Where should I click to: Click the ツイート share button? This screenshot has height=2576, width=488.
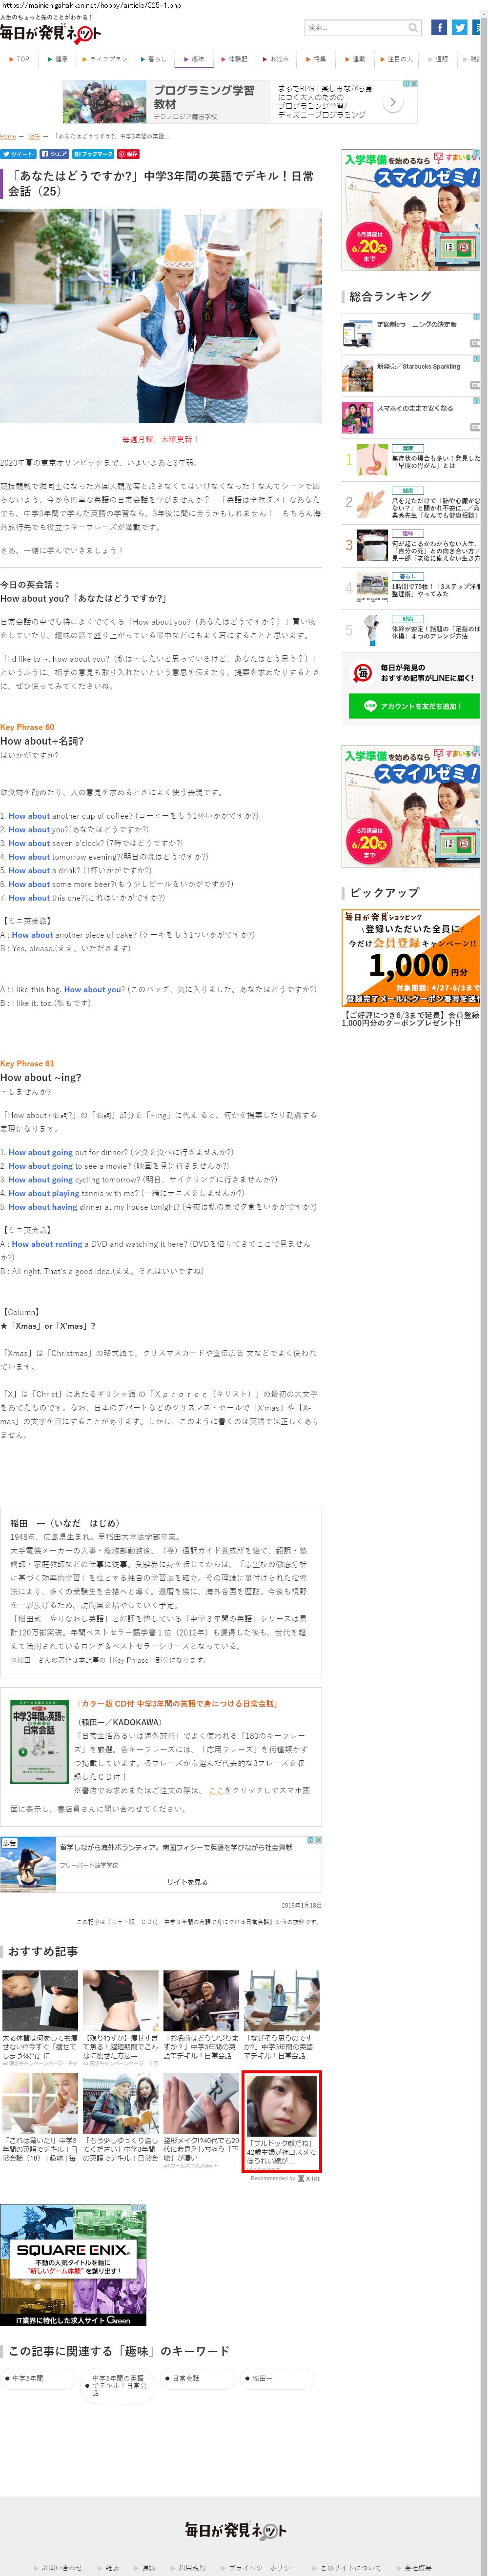point(18,154)
